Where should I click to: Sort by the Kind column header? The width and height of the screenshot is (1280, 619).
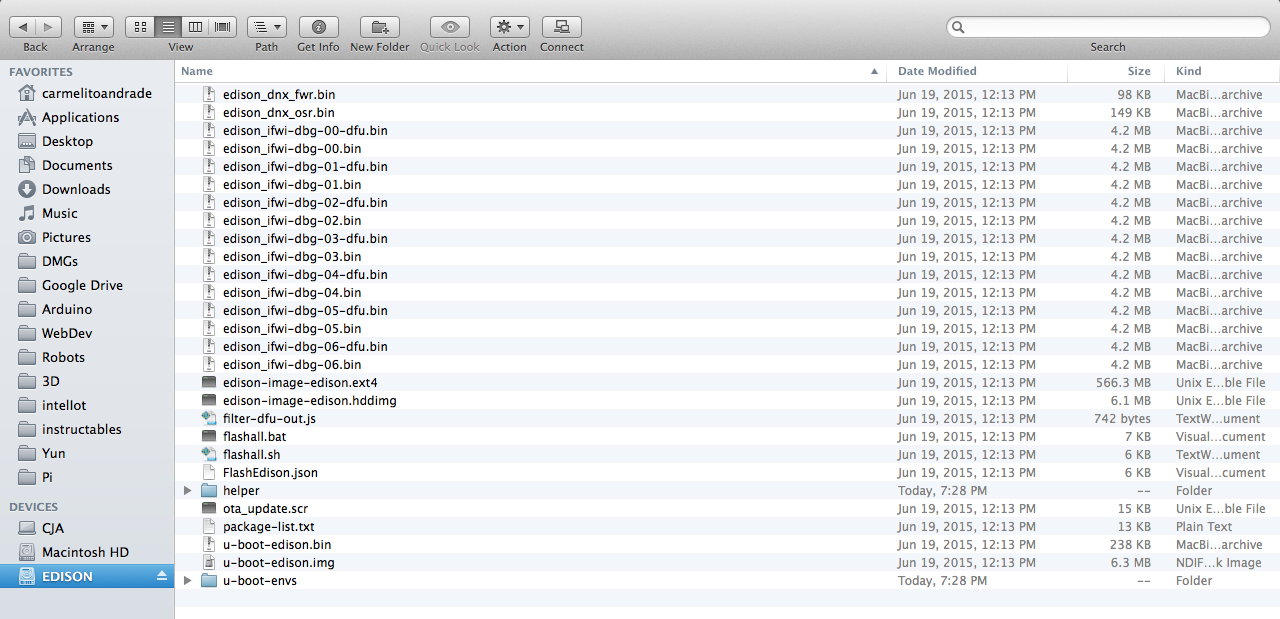1222,71
